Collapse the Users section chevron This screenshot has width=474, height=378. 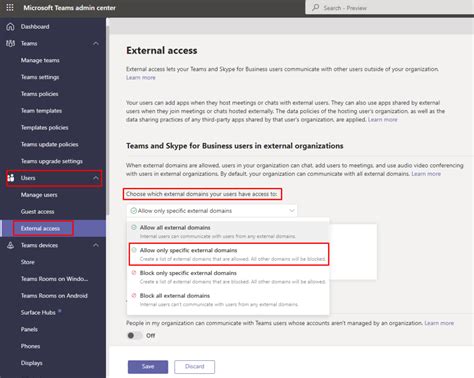(96, 178)
